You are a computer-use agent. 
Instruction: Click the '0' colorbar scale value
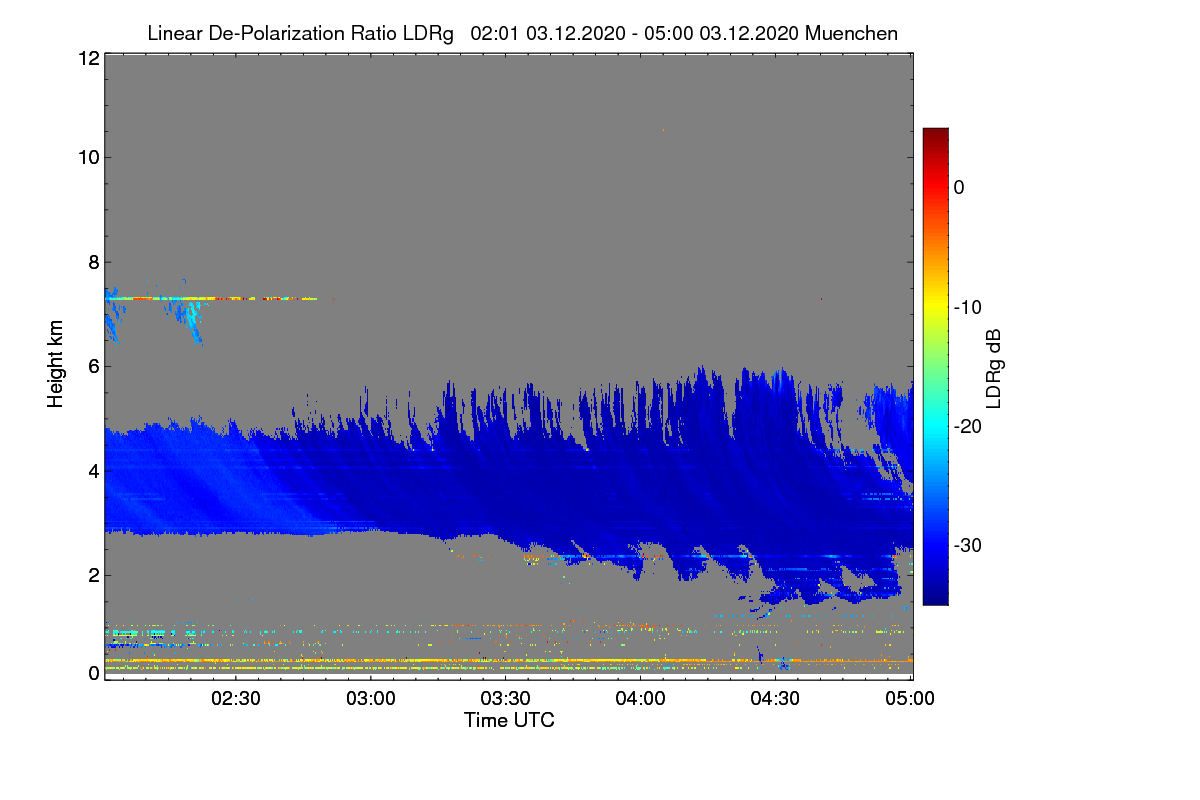(959, 187)
